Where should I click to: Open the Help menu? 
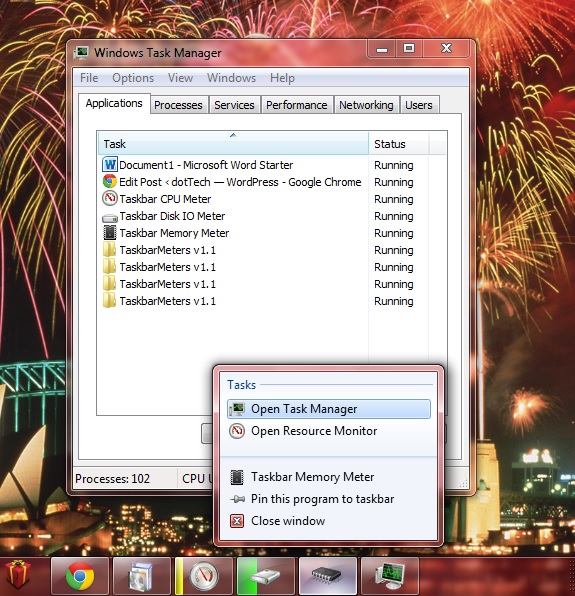click(282, 78)
